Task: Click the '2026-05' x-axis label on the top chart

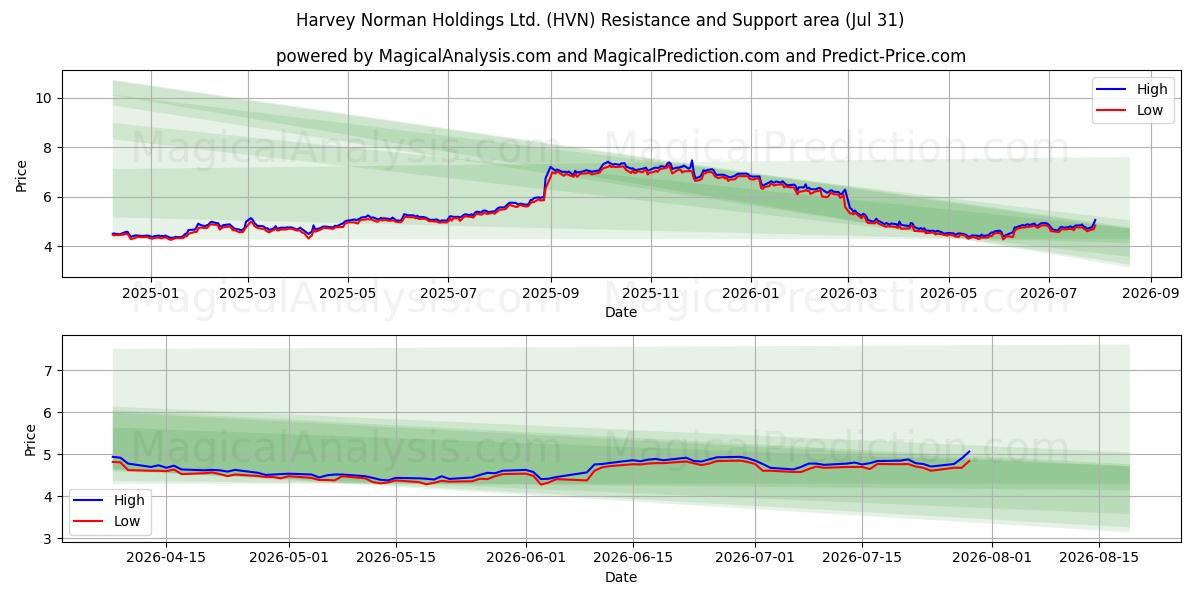Action: [x=948, y=294]
